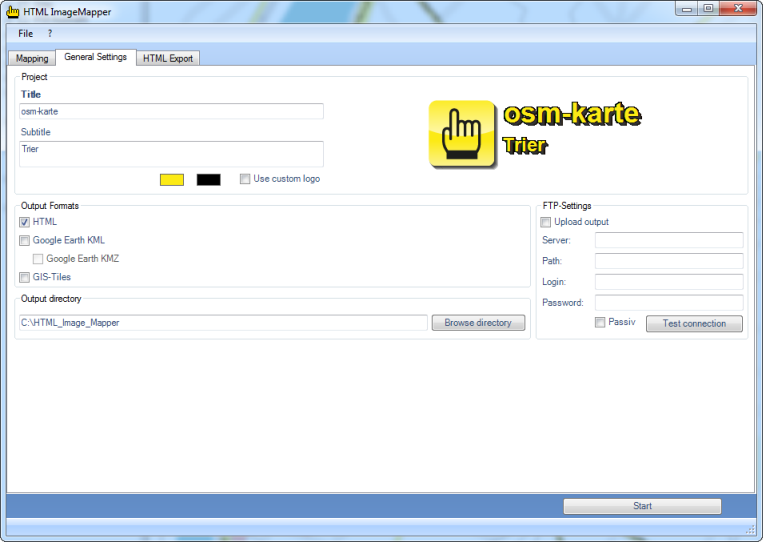Enable the Upload output option
The height and width of the screenshot is (542, 763).
(x=546, y=222)
